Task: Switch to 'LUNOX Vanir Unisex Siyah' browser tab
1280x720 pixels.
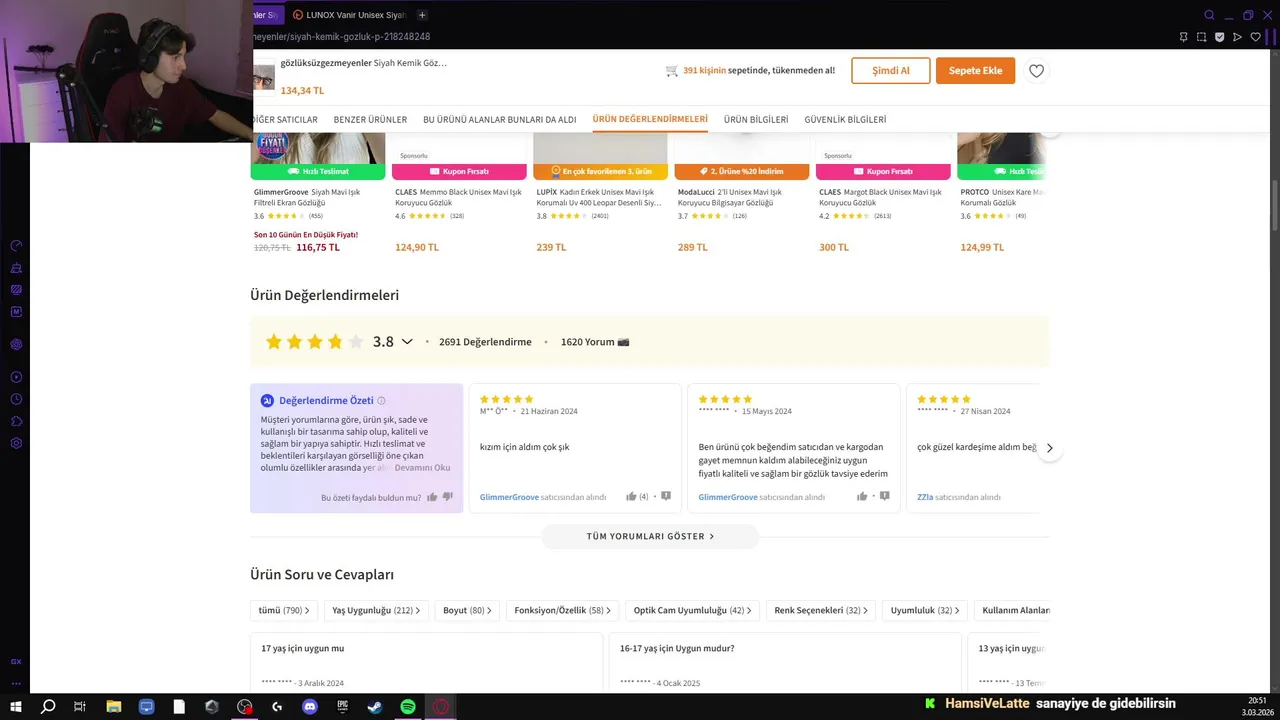Action: pyautogui.click(x=349, y=15)
